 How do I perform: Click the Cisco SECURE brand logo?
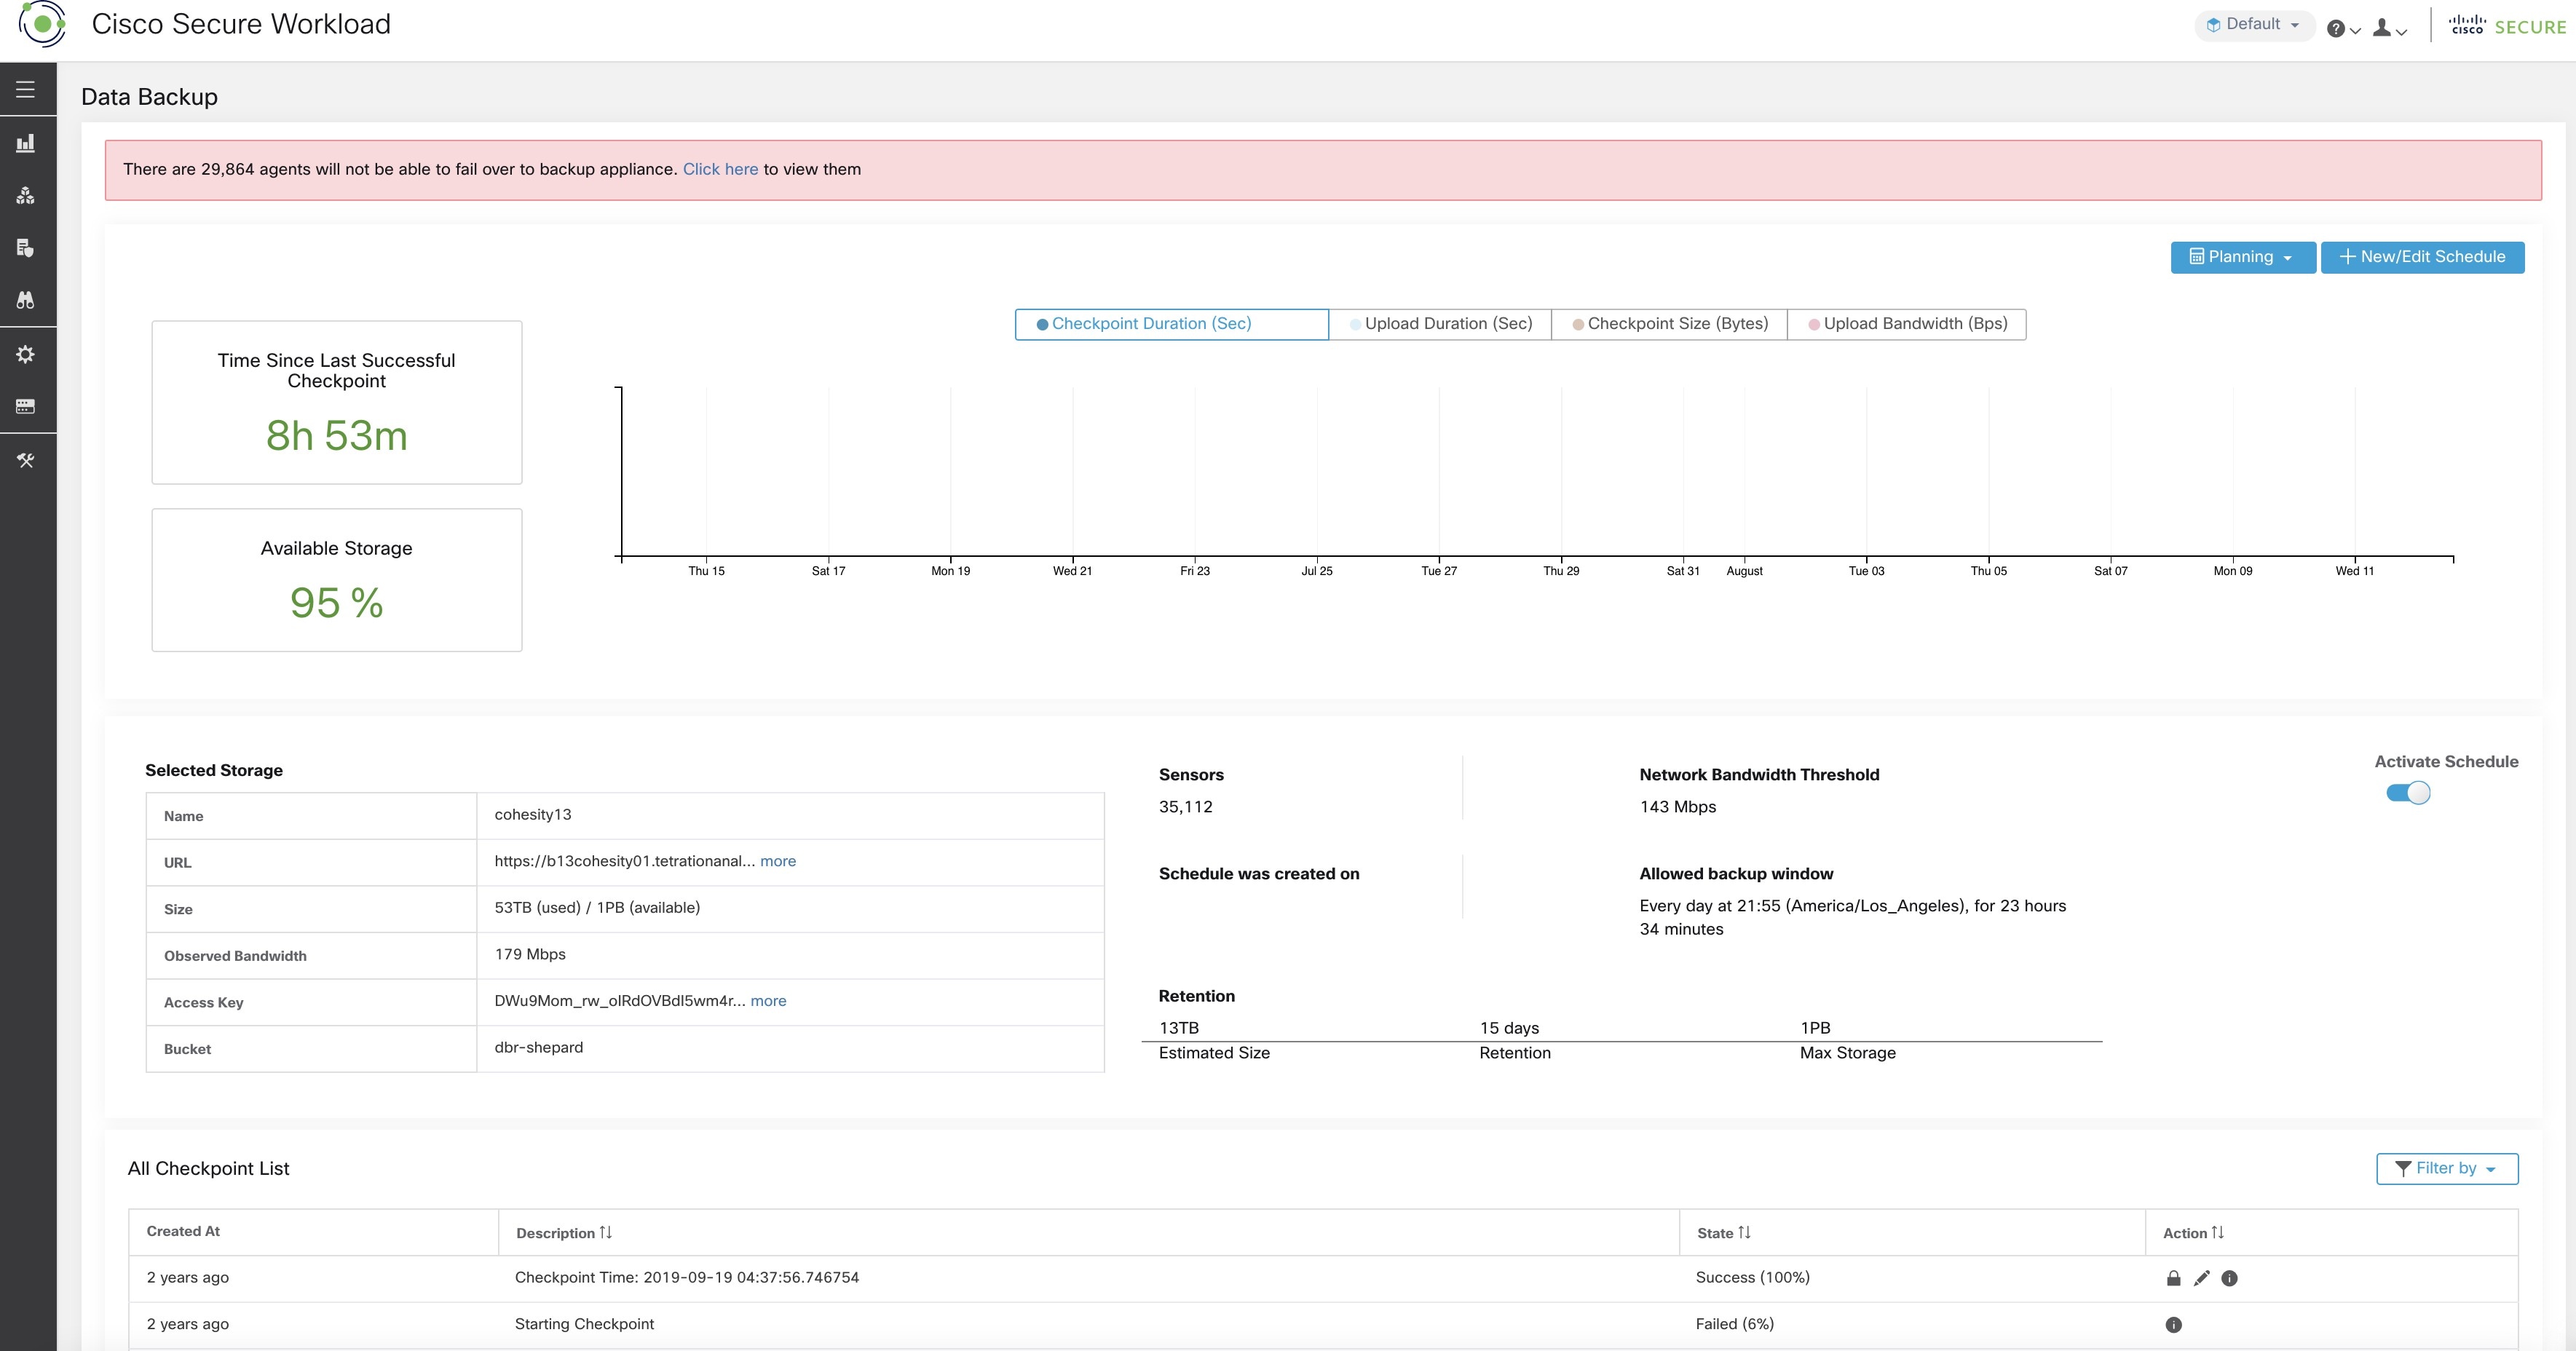click(x=2507, y=26)
